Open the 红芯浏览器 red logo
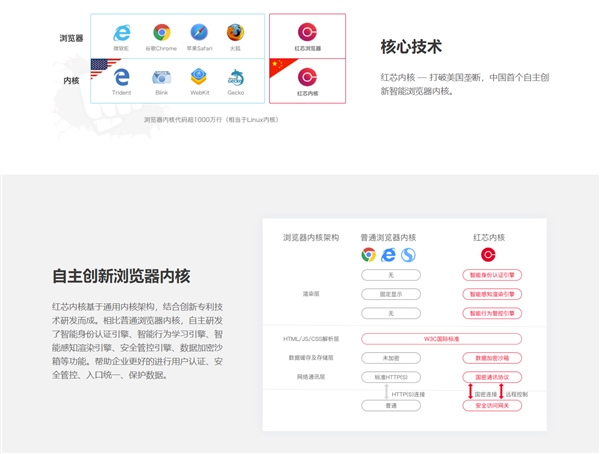The image size is (600, 454). [x=307, y=32]
